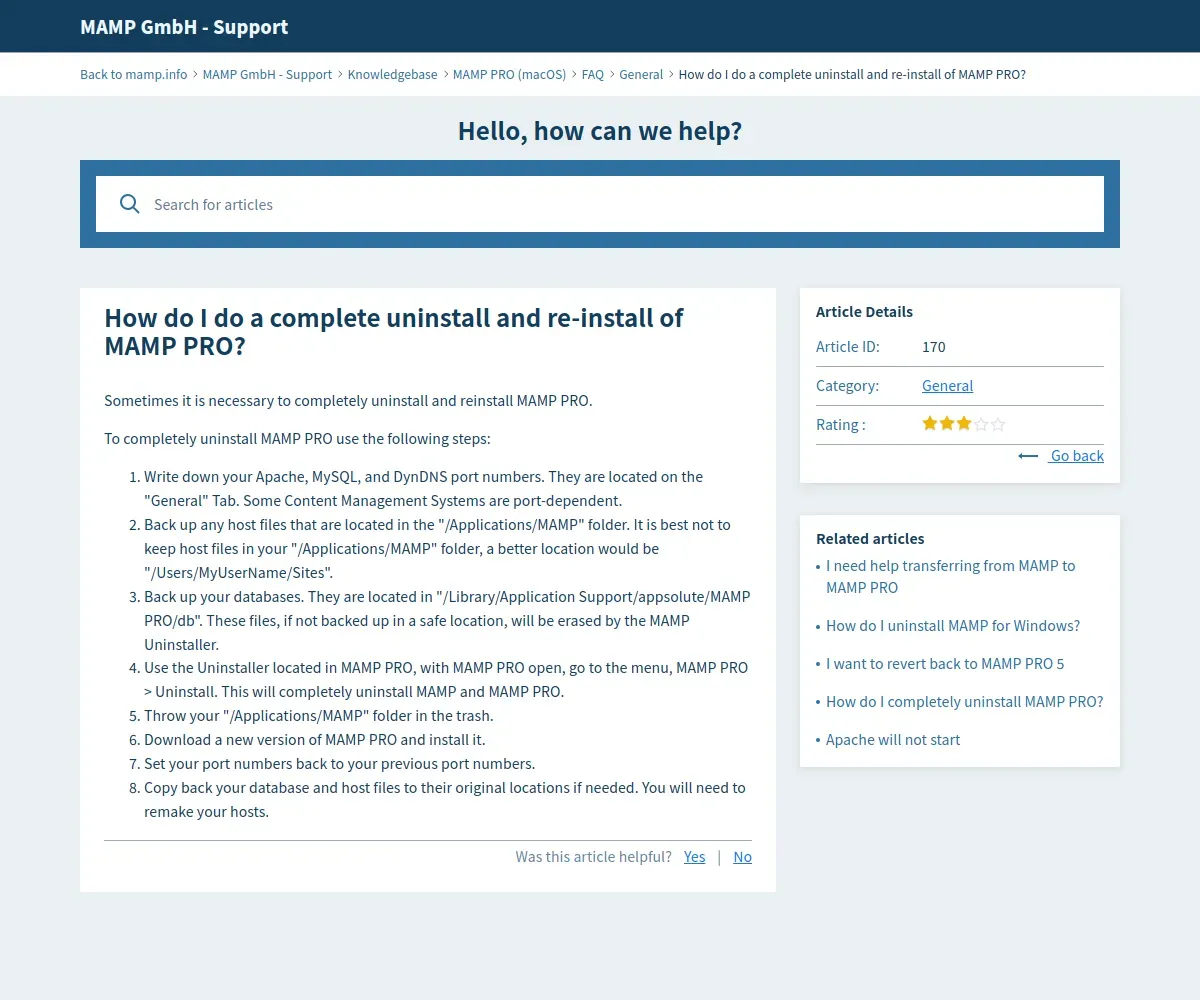Click 'To completely uninstall MAMP PRO use' sentence
The height and width of the screenshot is (1000, 1200).
click(297, 439)
